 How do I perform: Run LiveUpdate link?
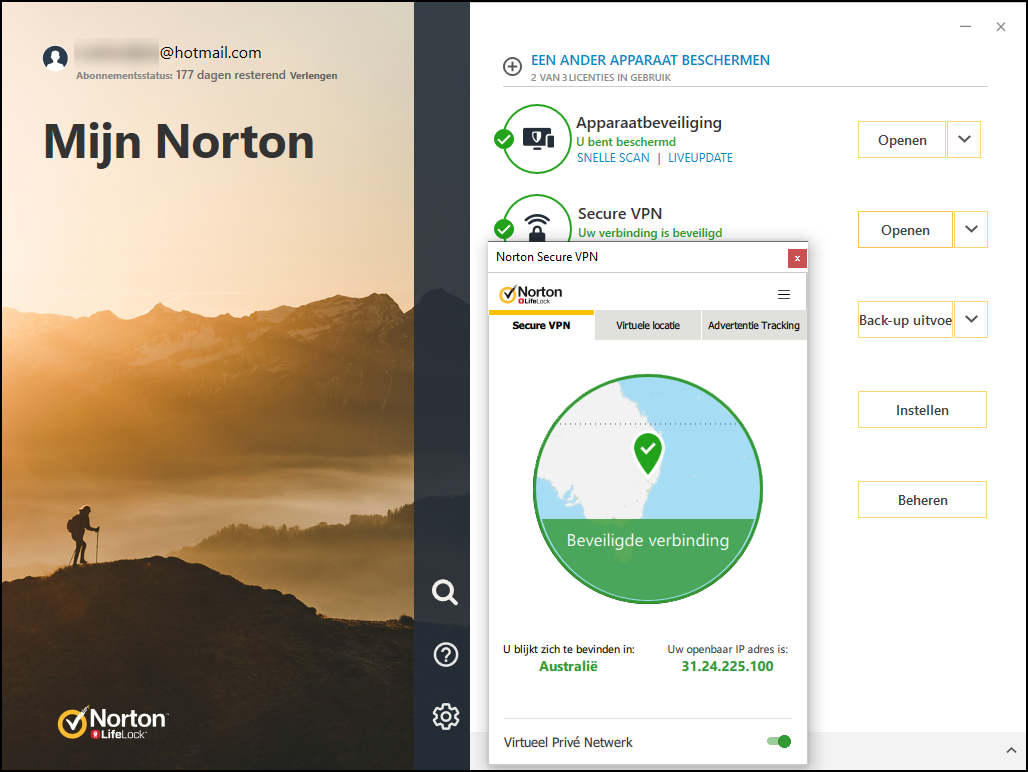pyautogui.click(x=700, y=158)
